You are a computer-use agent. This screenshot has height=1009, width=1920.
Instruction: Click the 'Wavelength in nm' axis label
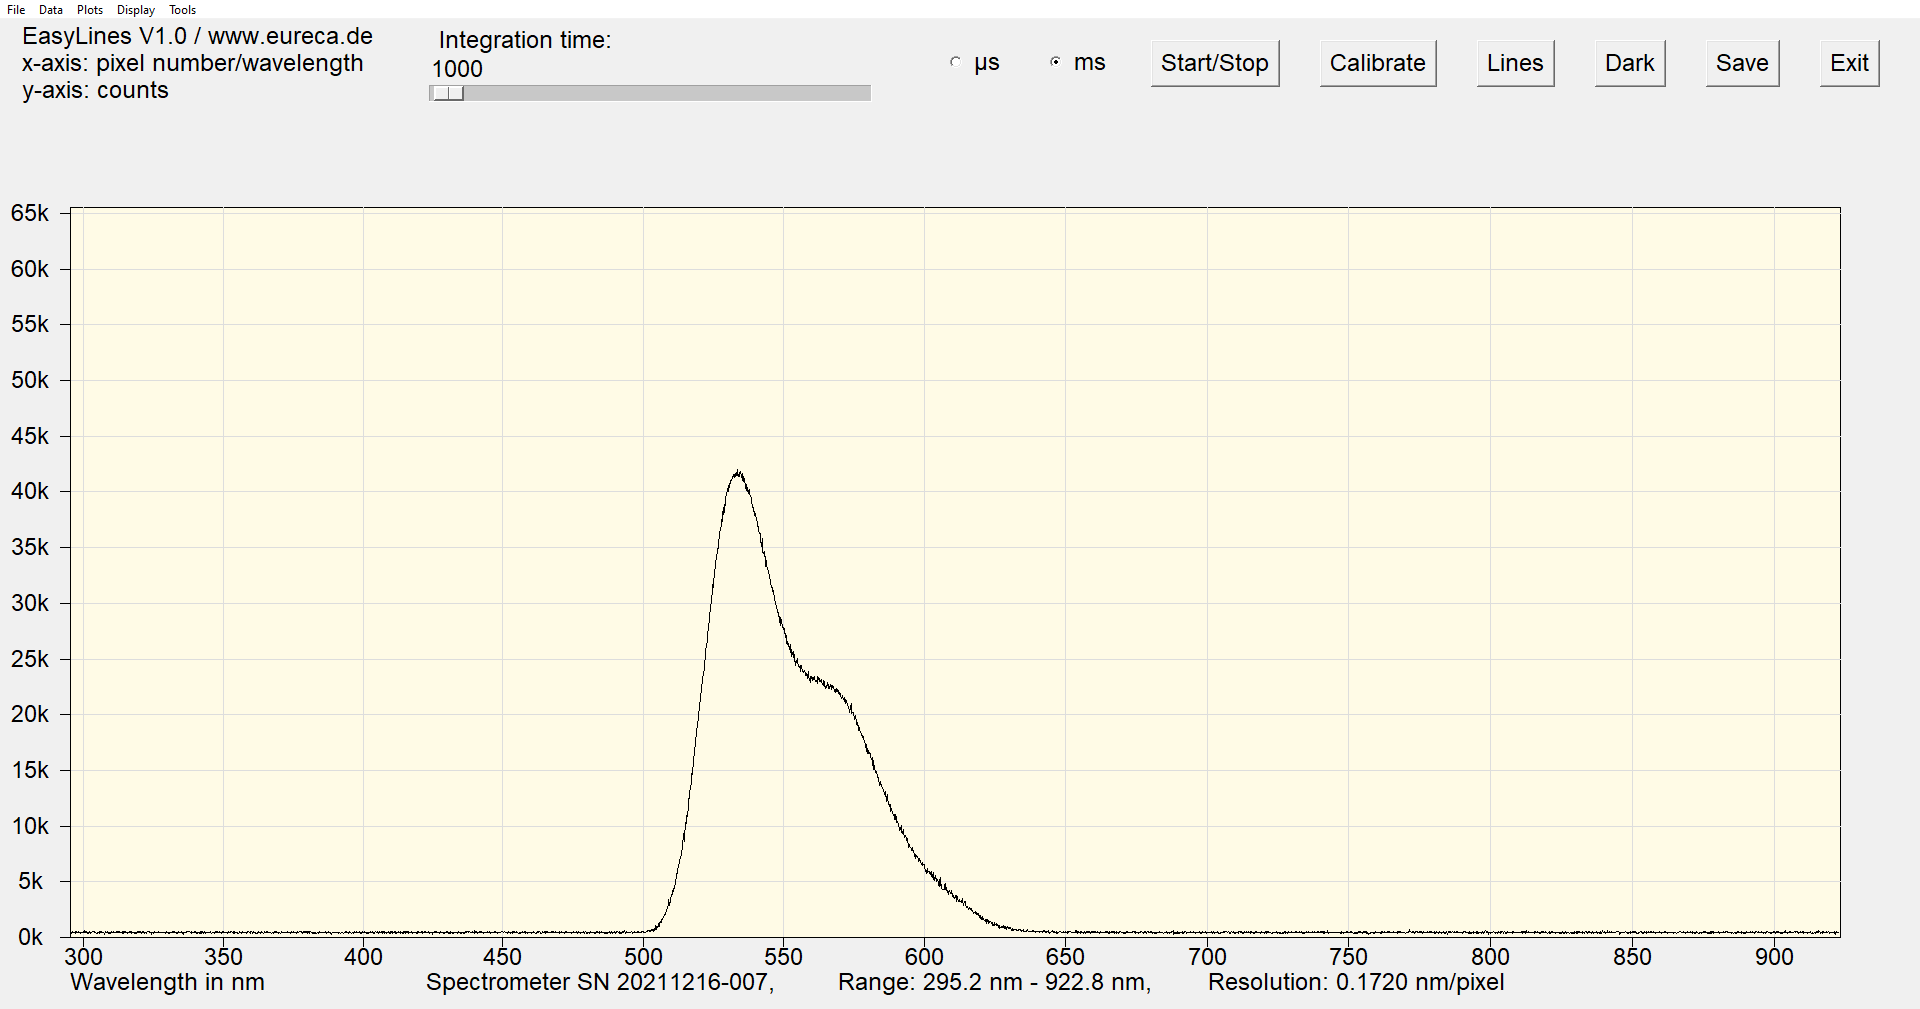pos(167,982)
